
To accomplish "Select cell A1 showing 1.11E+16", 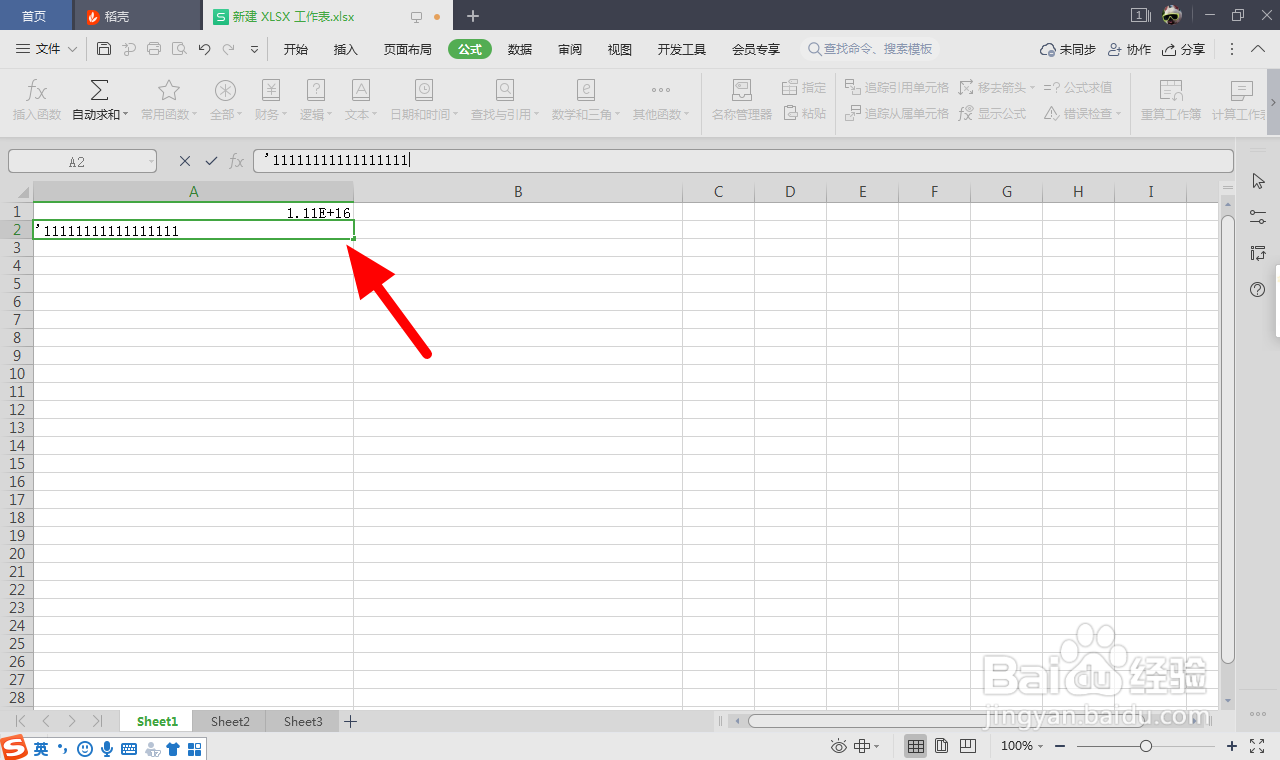I will 193,212.
